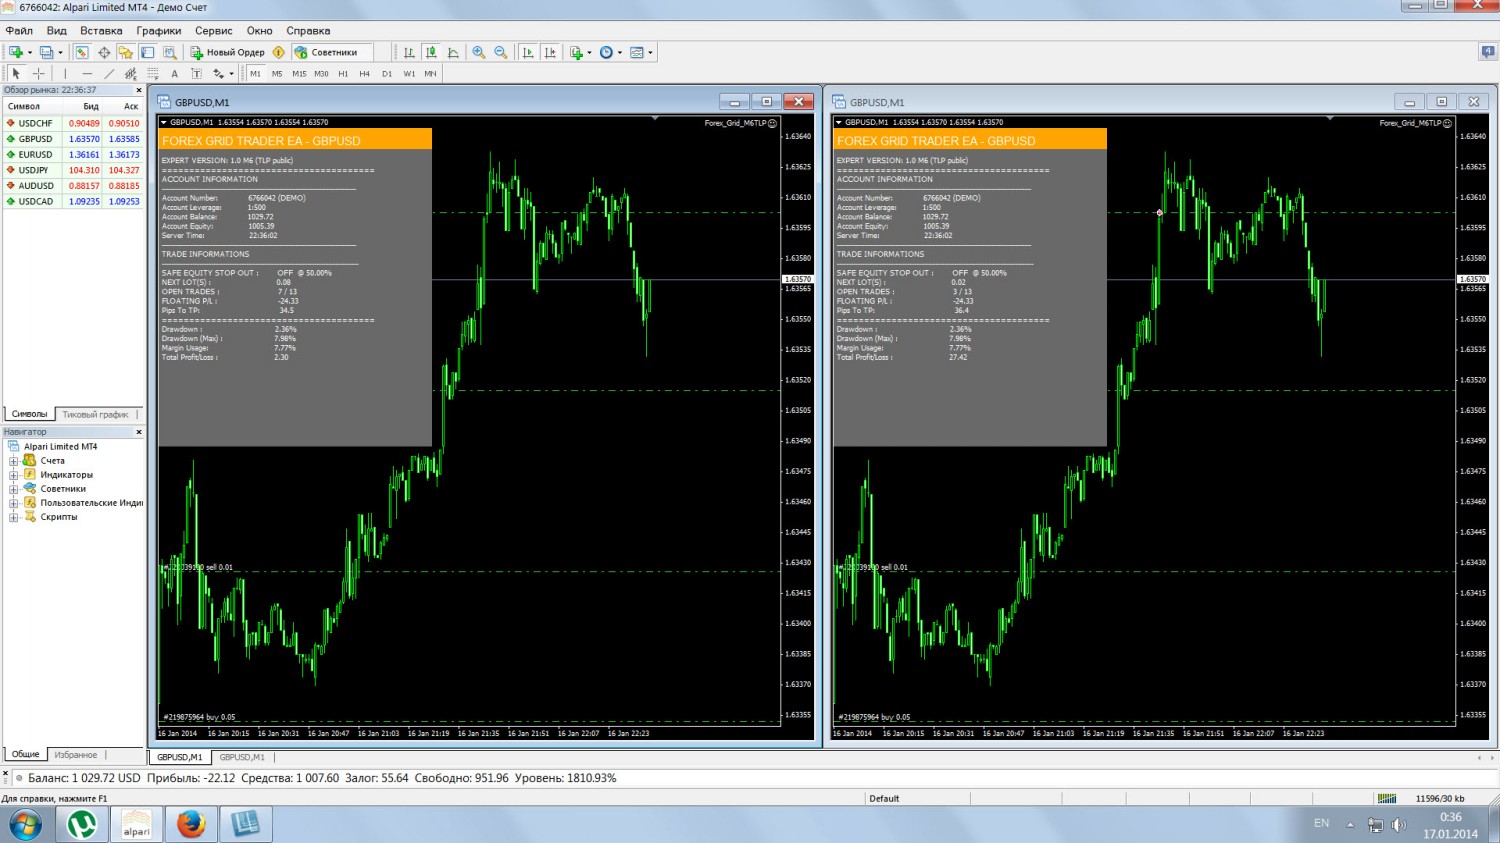Expand the Скрипты tree node

click(x=14, y=517)
